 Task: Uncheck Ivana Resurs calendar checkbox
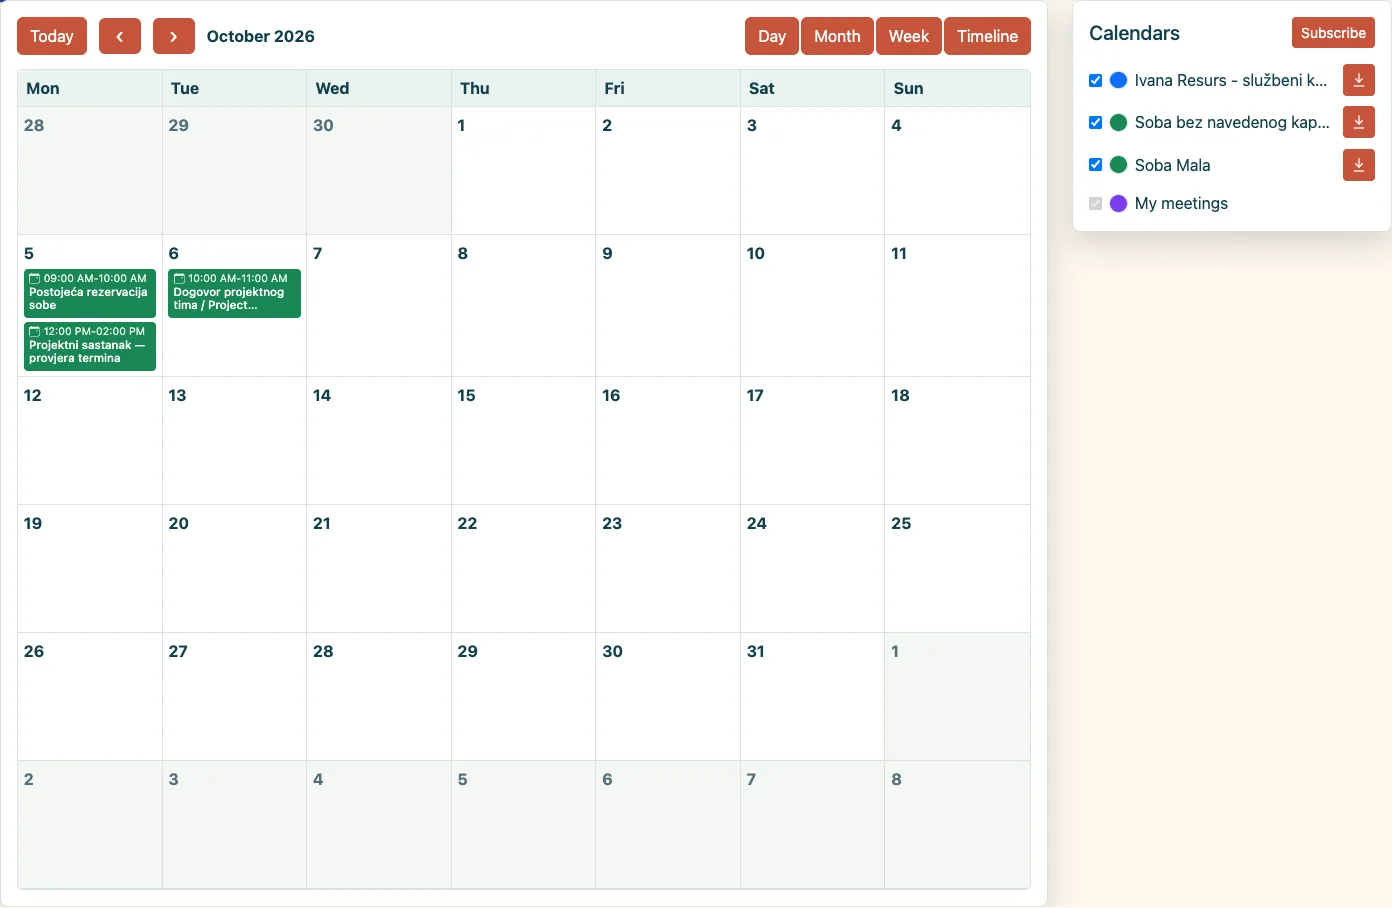click(1095, 80)
